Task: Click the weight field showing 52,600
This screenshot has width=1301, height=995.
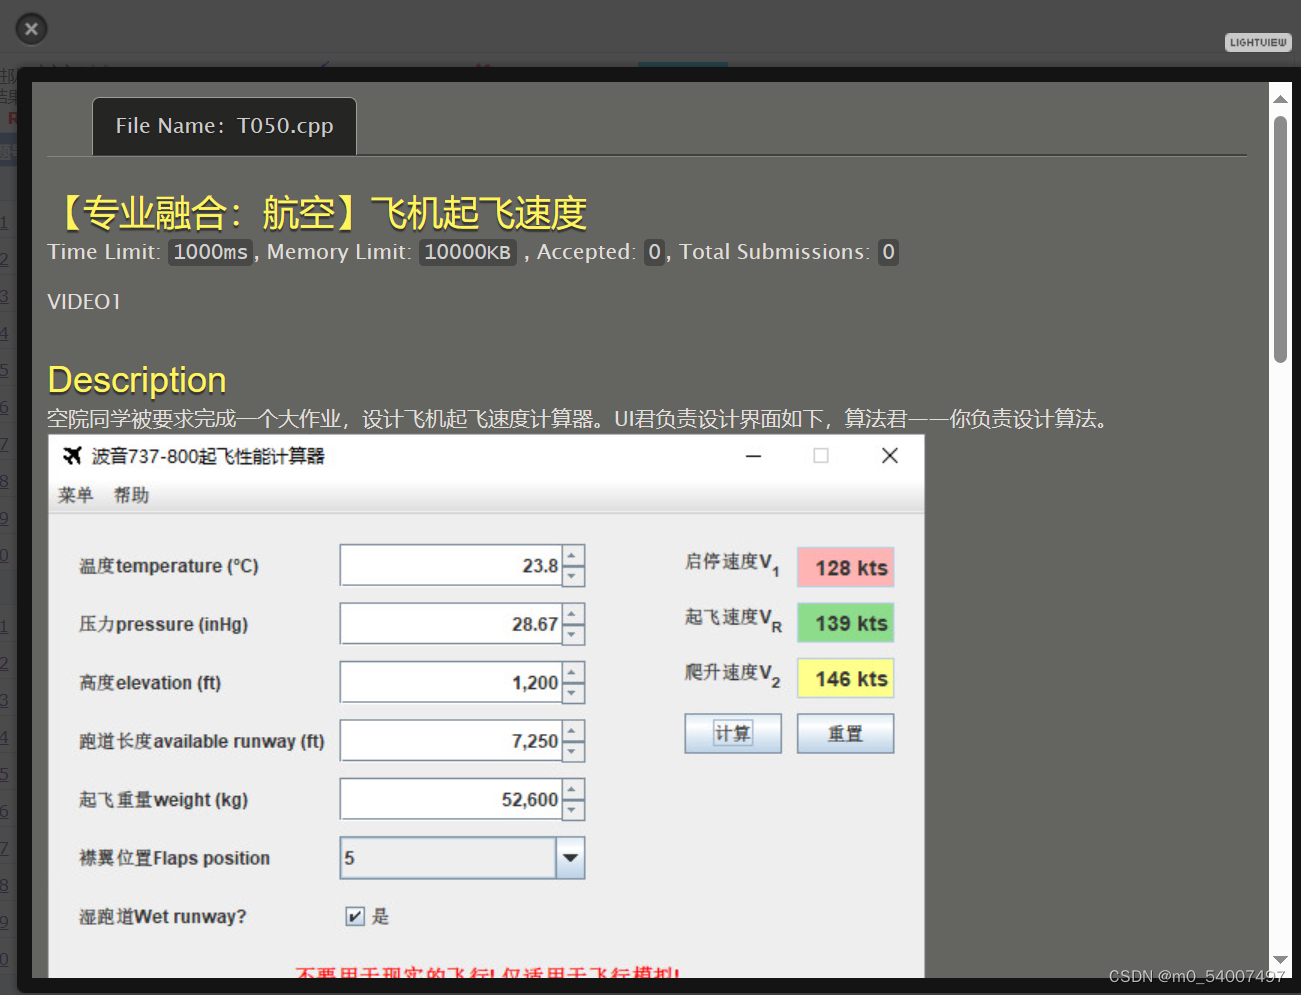Action: pos(451,800)
